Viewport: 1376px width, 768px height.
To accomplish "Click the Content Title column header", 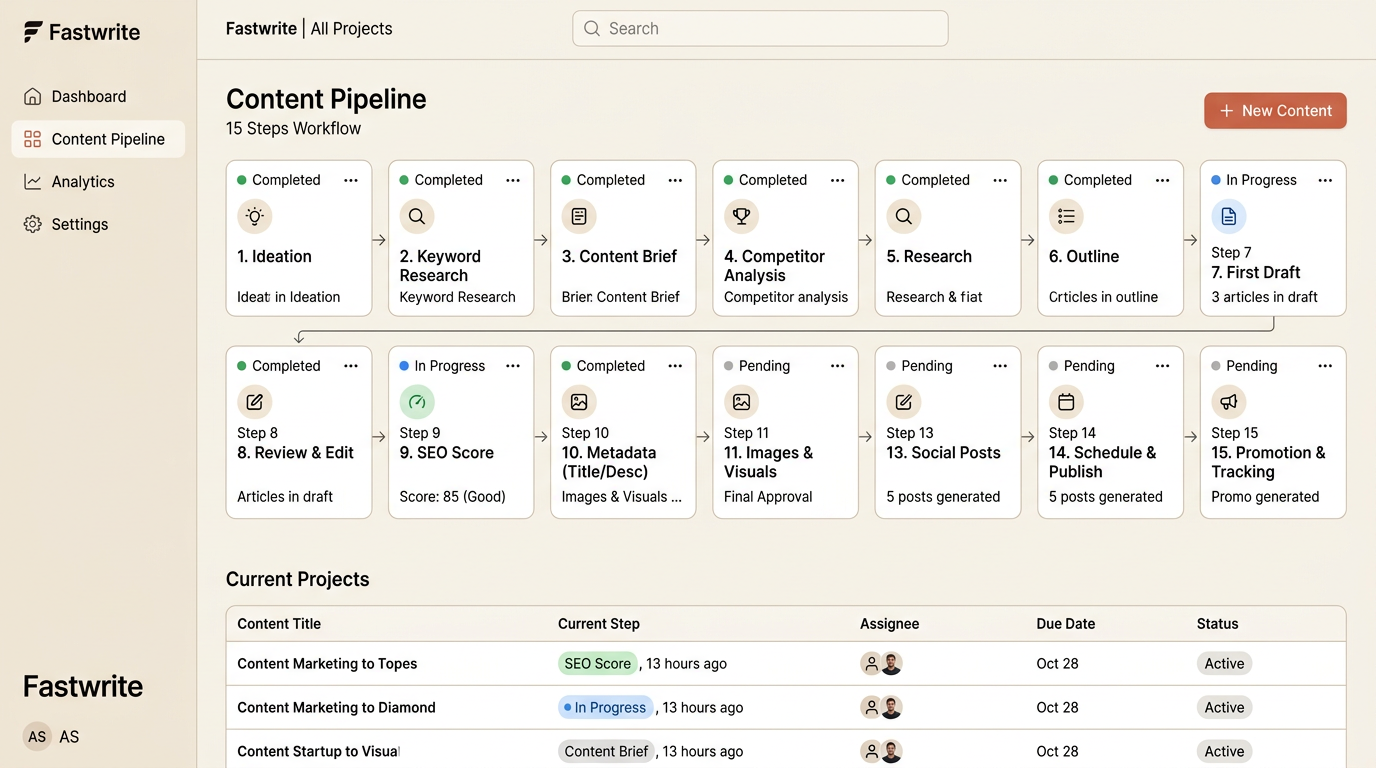I will pos(279,624).
